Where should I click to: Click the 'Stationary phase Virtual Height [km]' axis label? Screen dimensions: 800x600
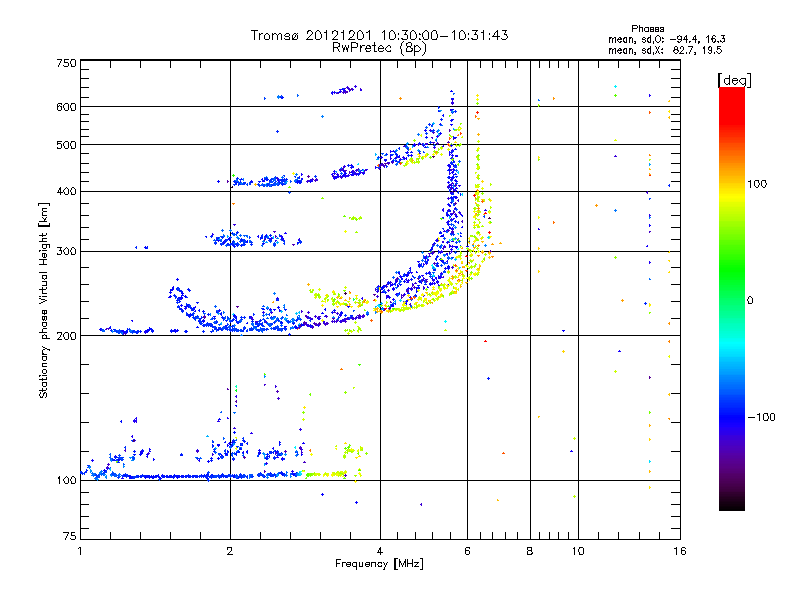pyautogui.click(x=44, y=301)
